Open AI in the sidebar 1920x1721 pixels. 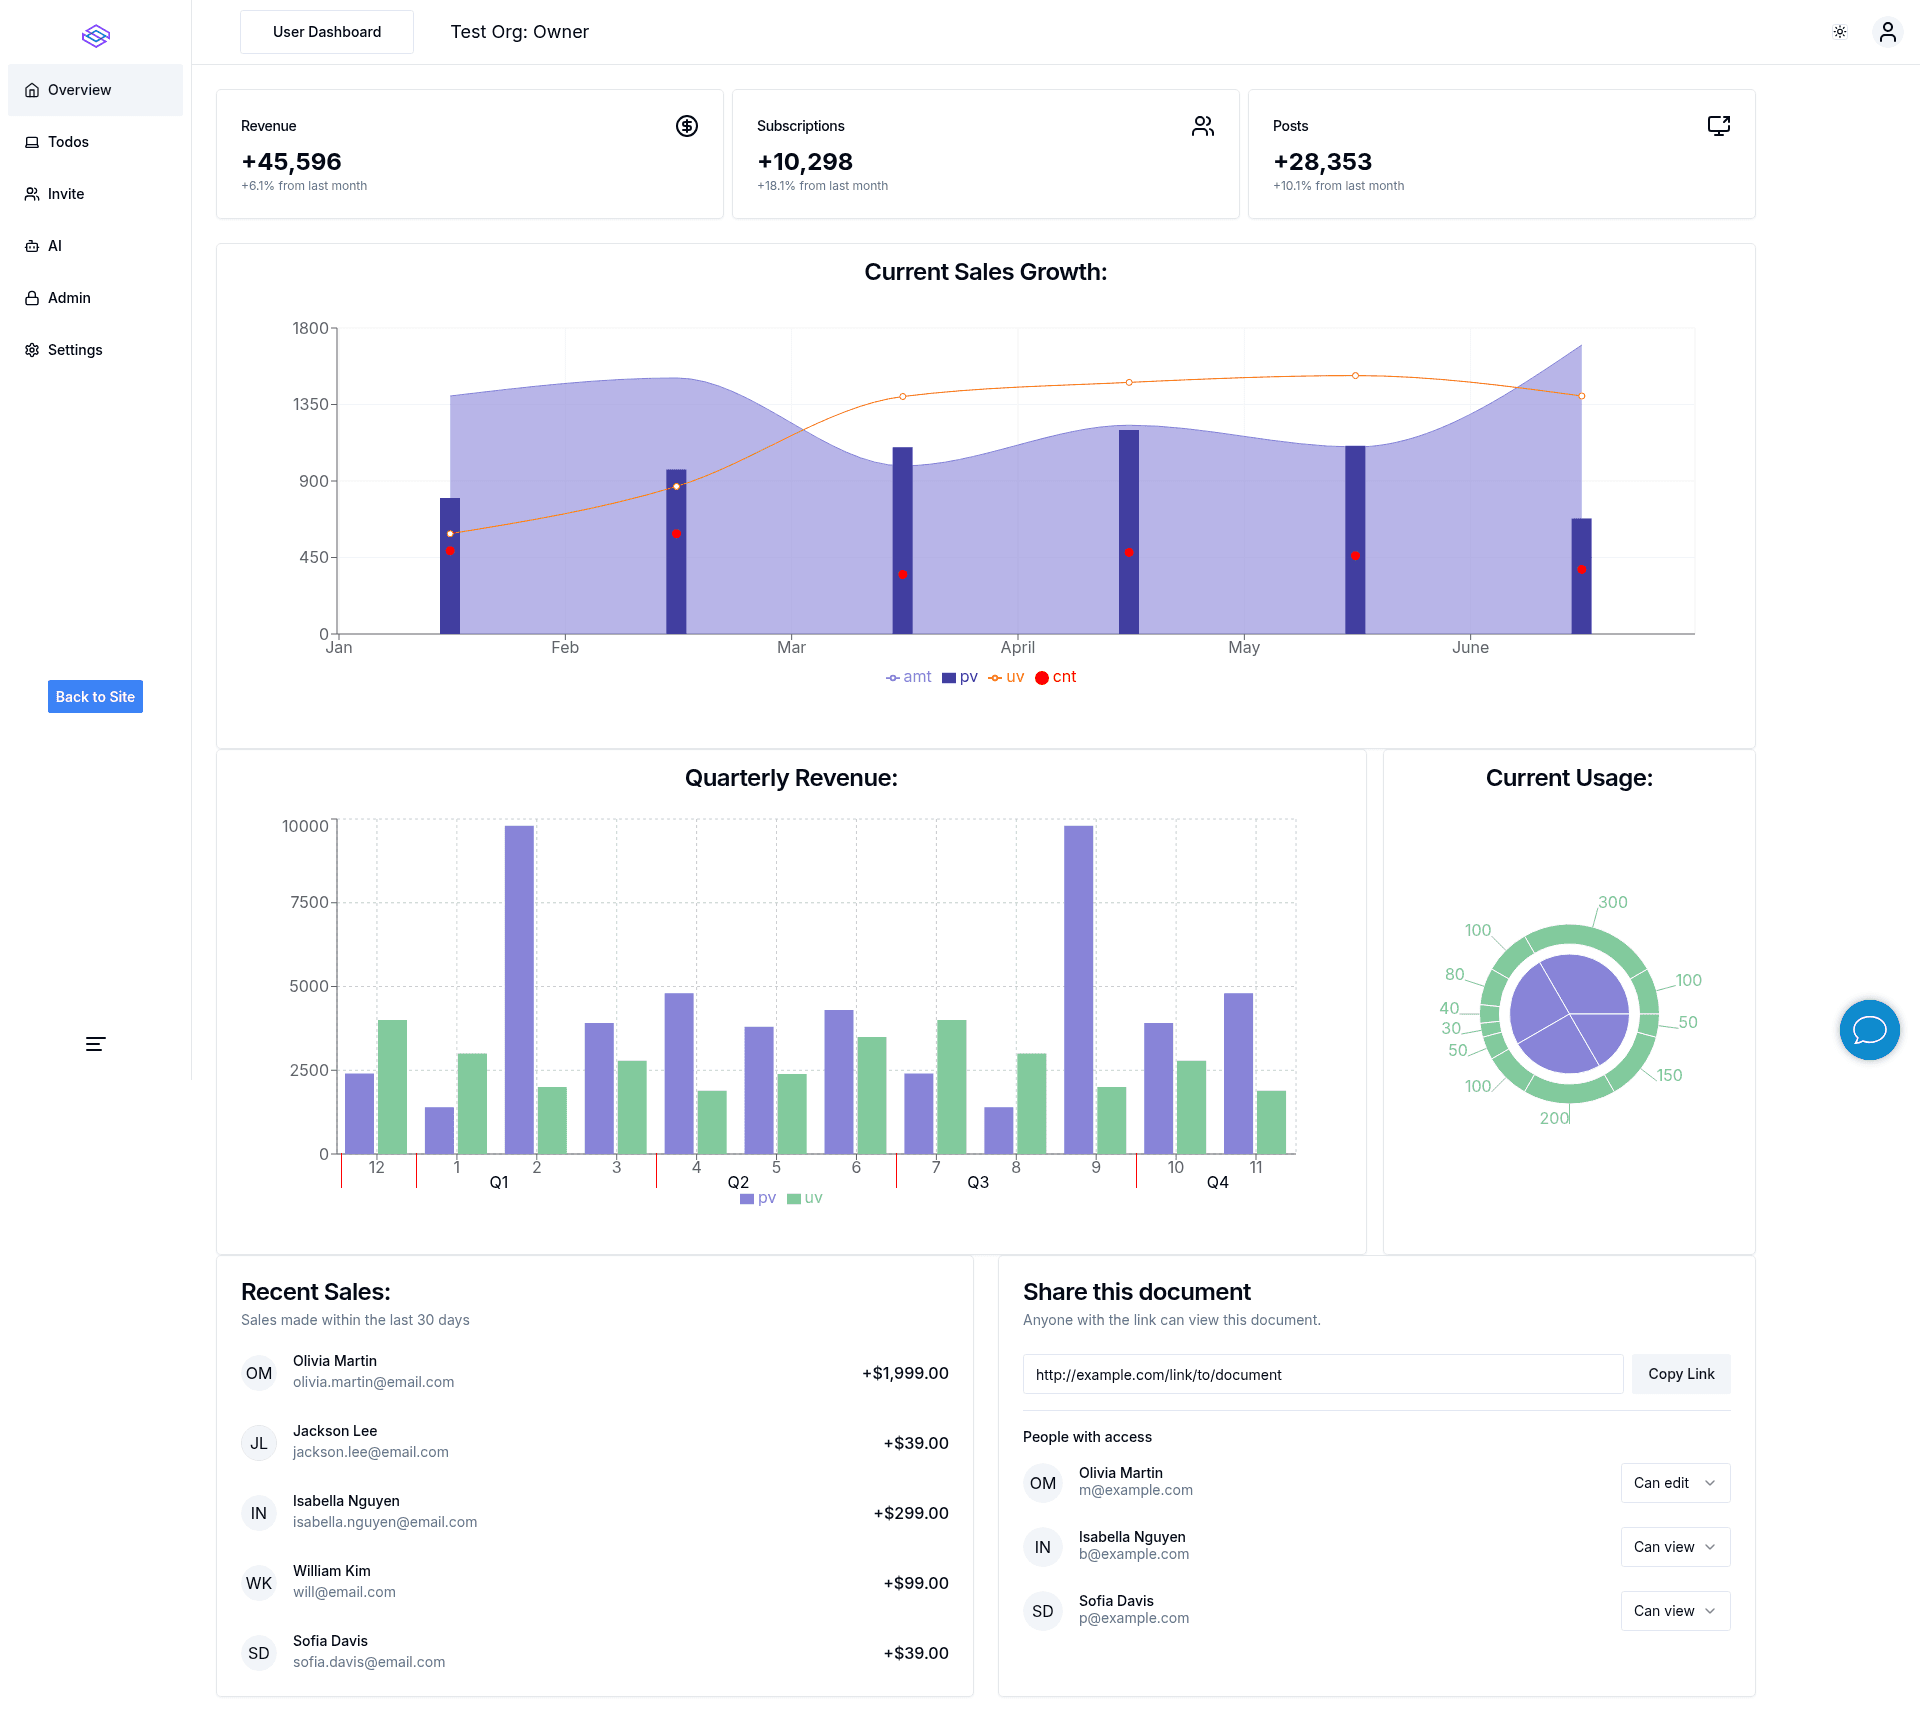[x=95, y=246]
